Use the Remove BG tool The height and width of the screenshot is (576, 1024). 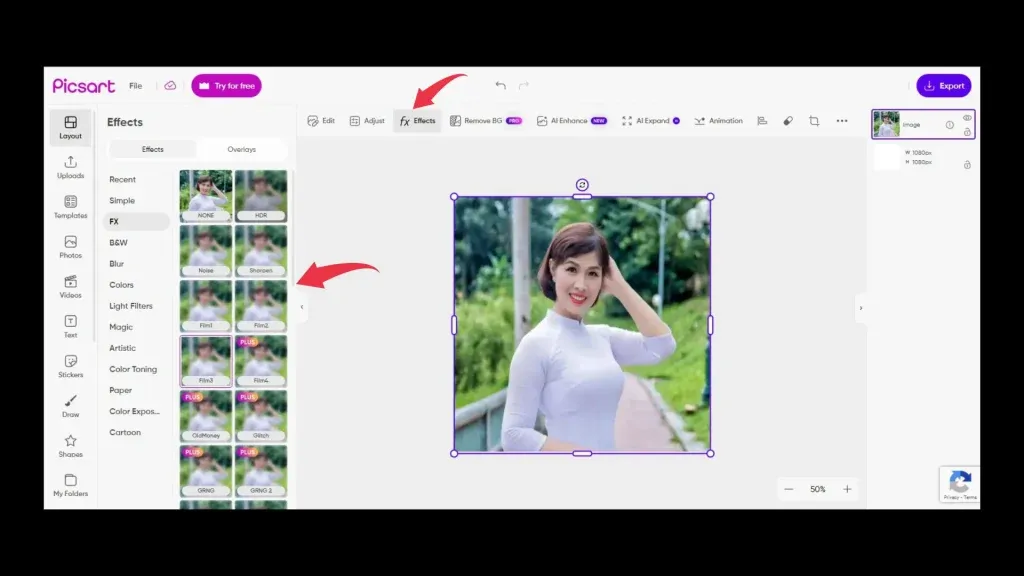[486, 121]
